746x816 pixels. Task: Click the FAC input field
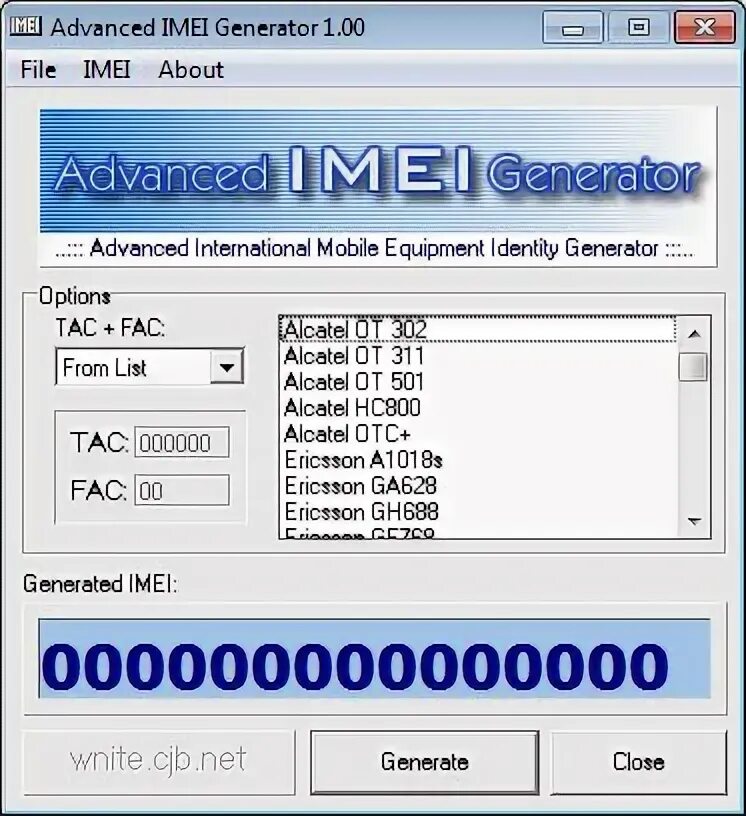click(182, 490)
